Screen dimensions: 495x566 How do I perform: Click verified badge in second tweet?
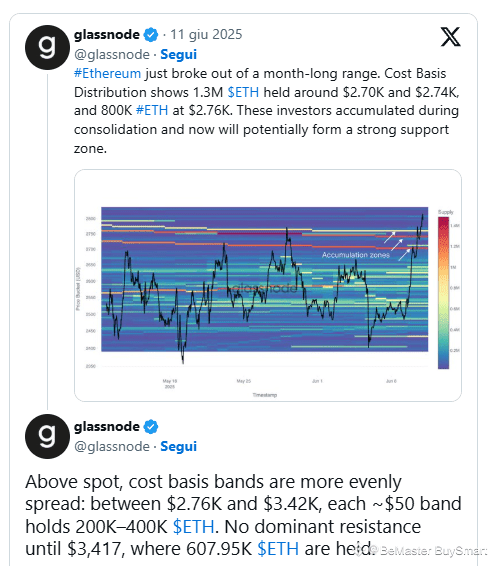(x=151, y=427)
